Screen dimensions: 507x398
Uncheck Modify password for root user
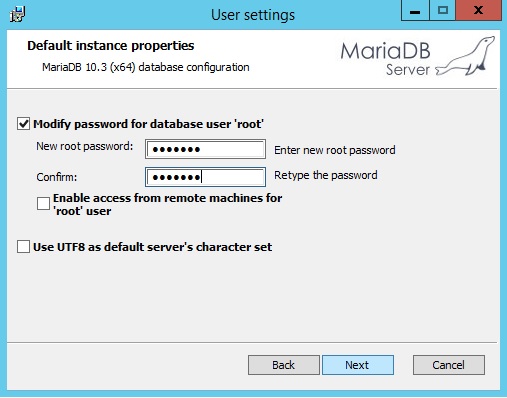click(23, 124)
